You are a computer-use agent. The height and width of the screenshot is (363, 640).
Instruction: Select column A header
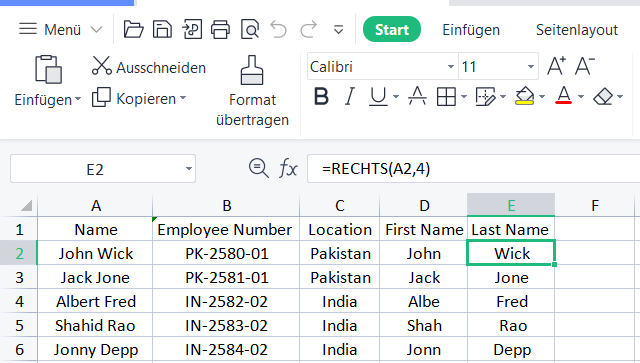(x=95, y=205)
